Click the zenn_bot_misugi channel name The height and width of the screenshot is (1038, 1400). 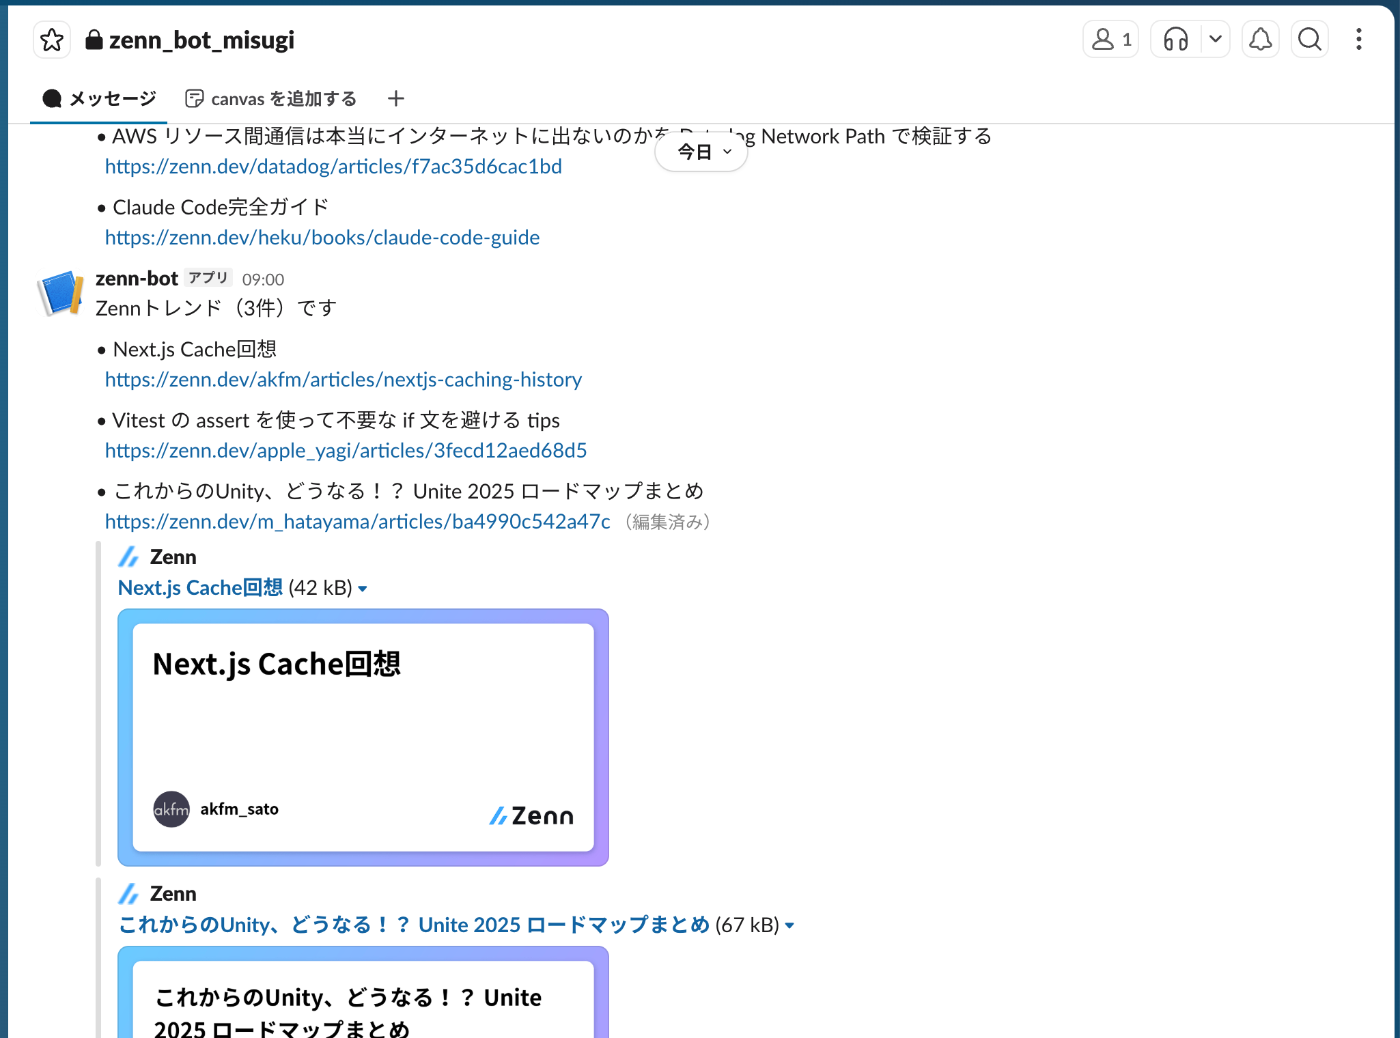click(x=201, y=40)
